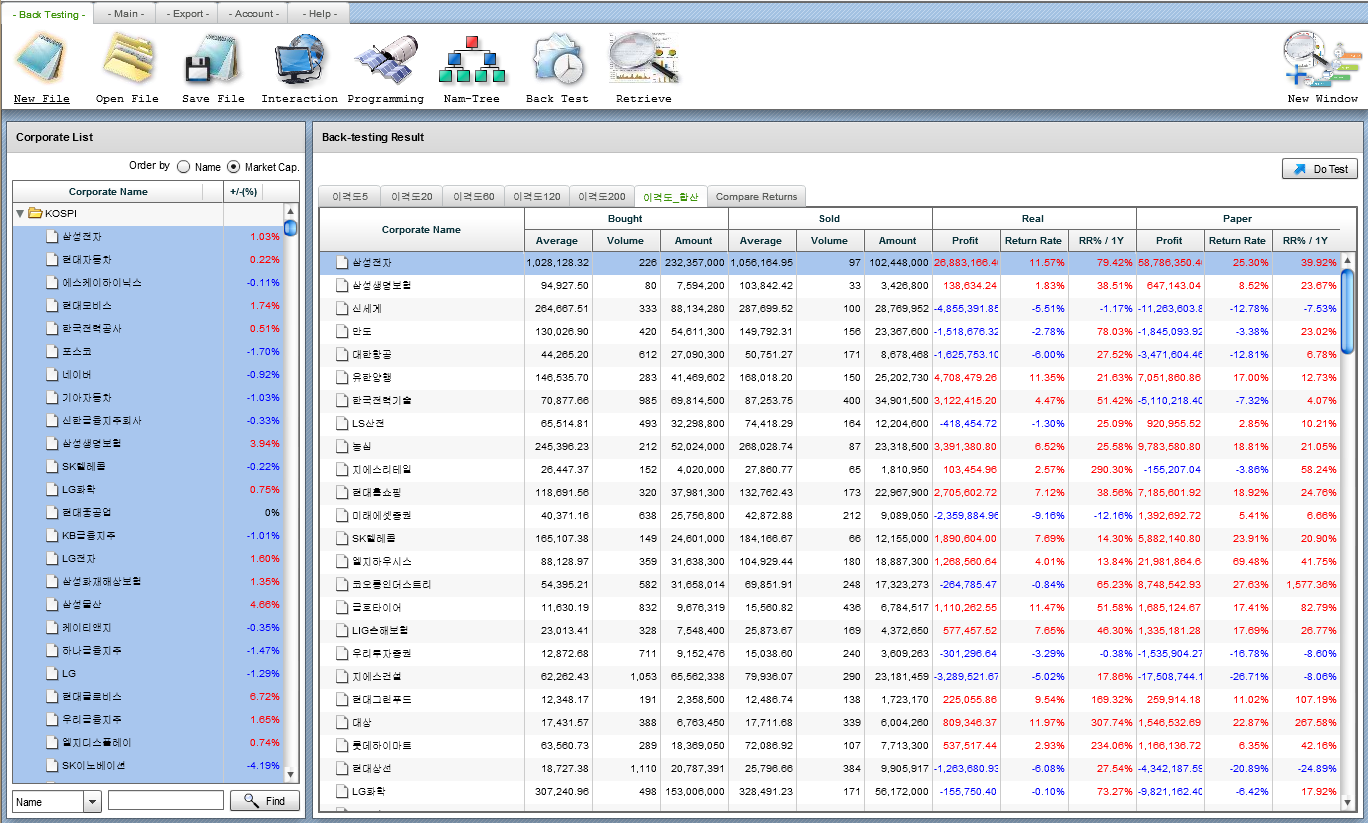This screenshot has width=1368, height=823.
Task: Start the Back Test tool
Action: point(557,60)
